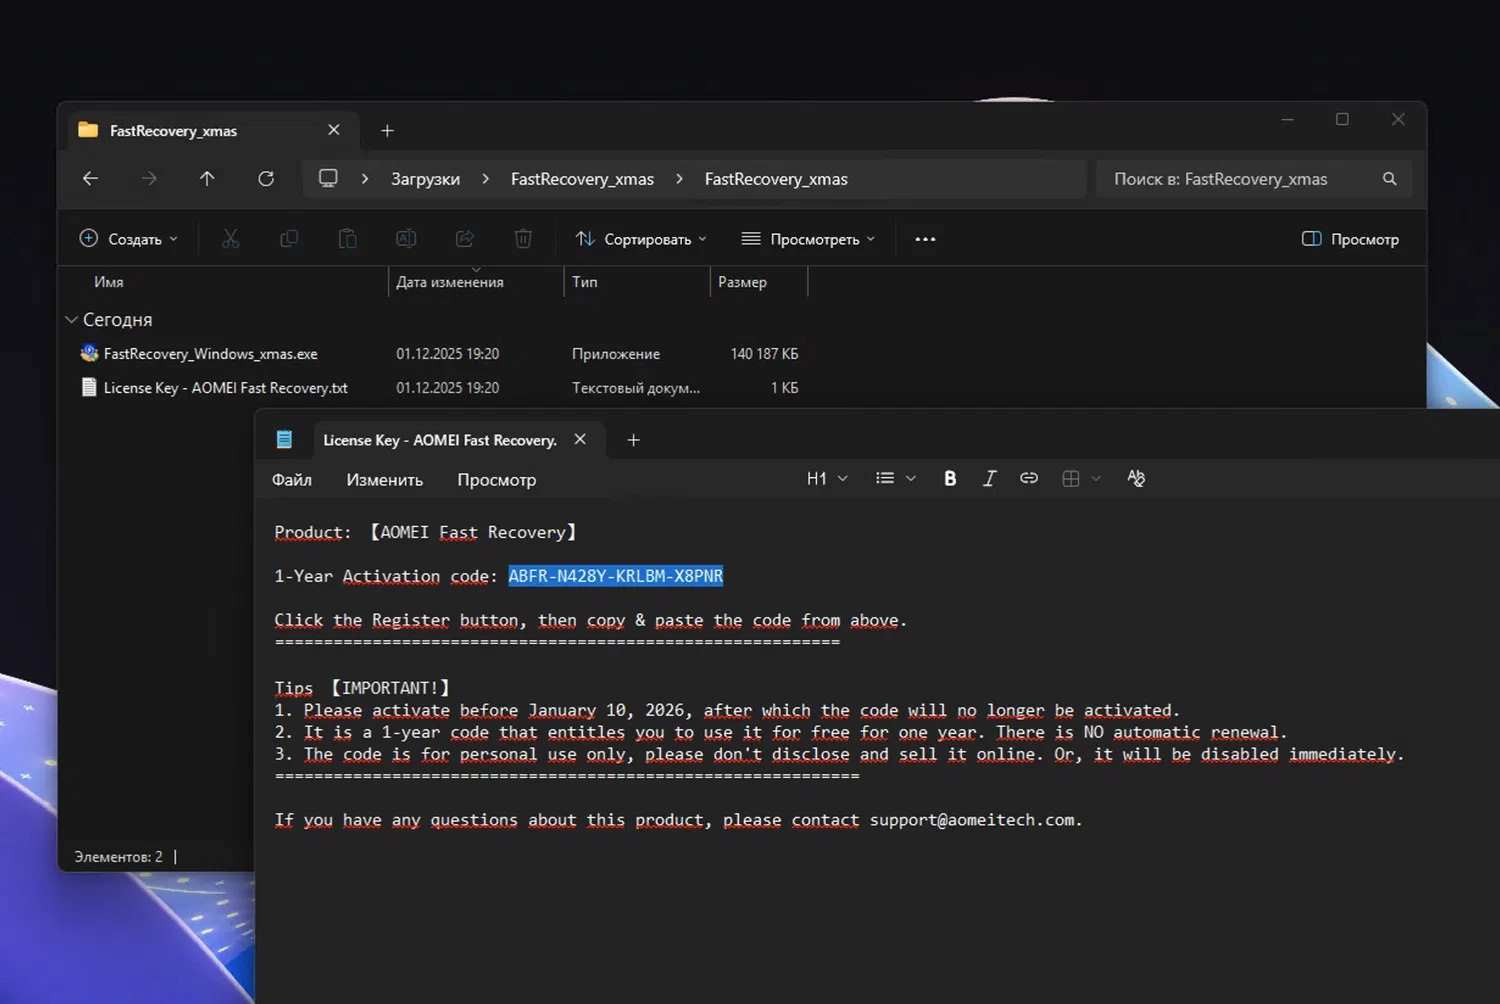
Task: Open the Просмотреть view options button
Action: (808, 239)
